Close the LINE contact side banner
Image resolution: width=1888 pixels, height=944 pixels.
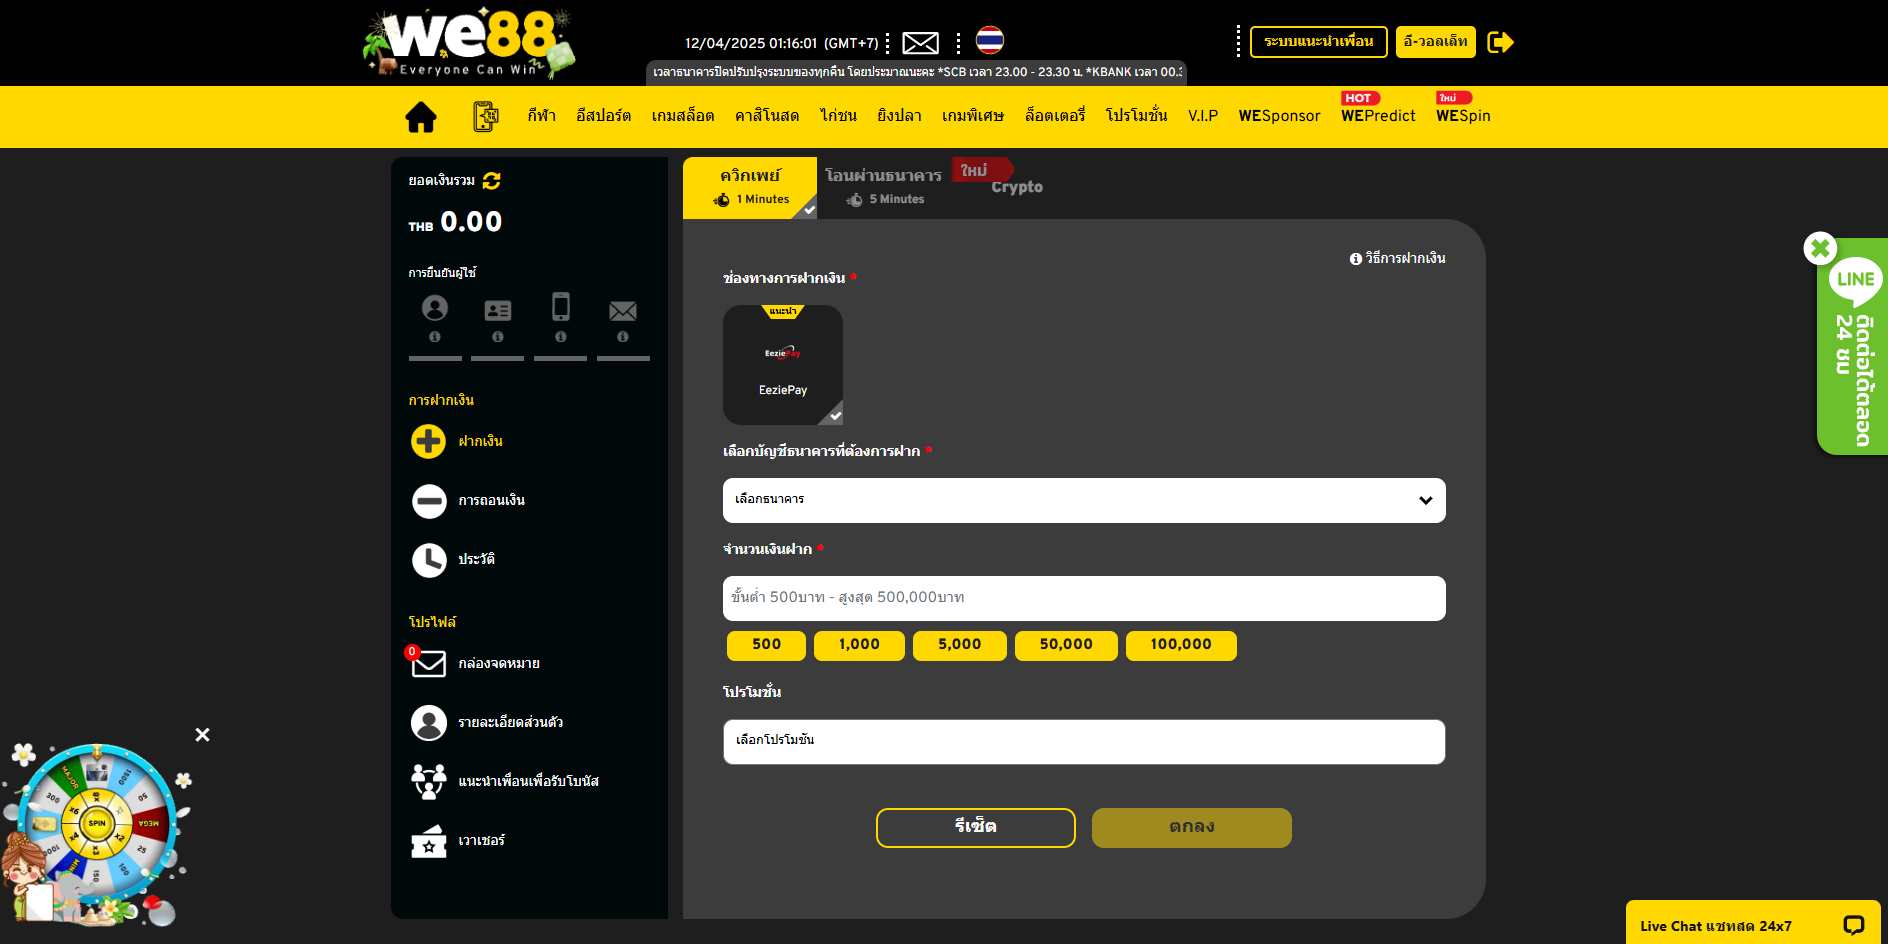(x=1820, y=248)
